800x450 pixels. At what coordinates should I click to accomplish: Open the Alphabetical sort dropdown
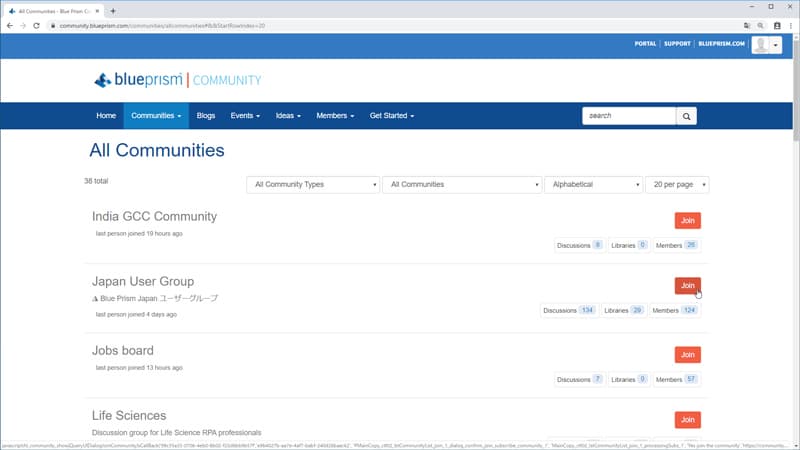(593, 185)
